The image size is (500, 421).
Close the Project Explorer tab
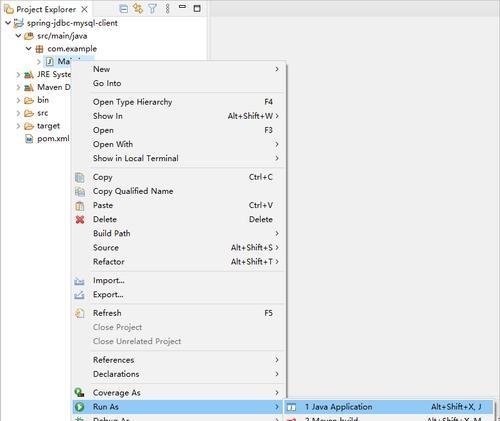click(x=85, y=9)
